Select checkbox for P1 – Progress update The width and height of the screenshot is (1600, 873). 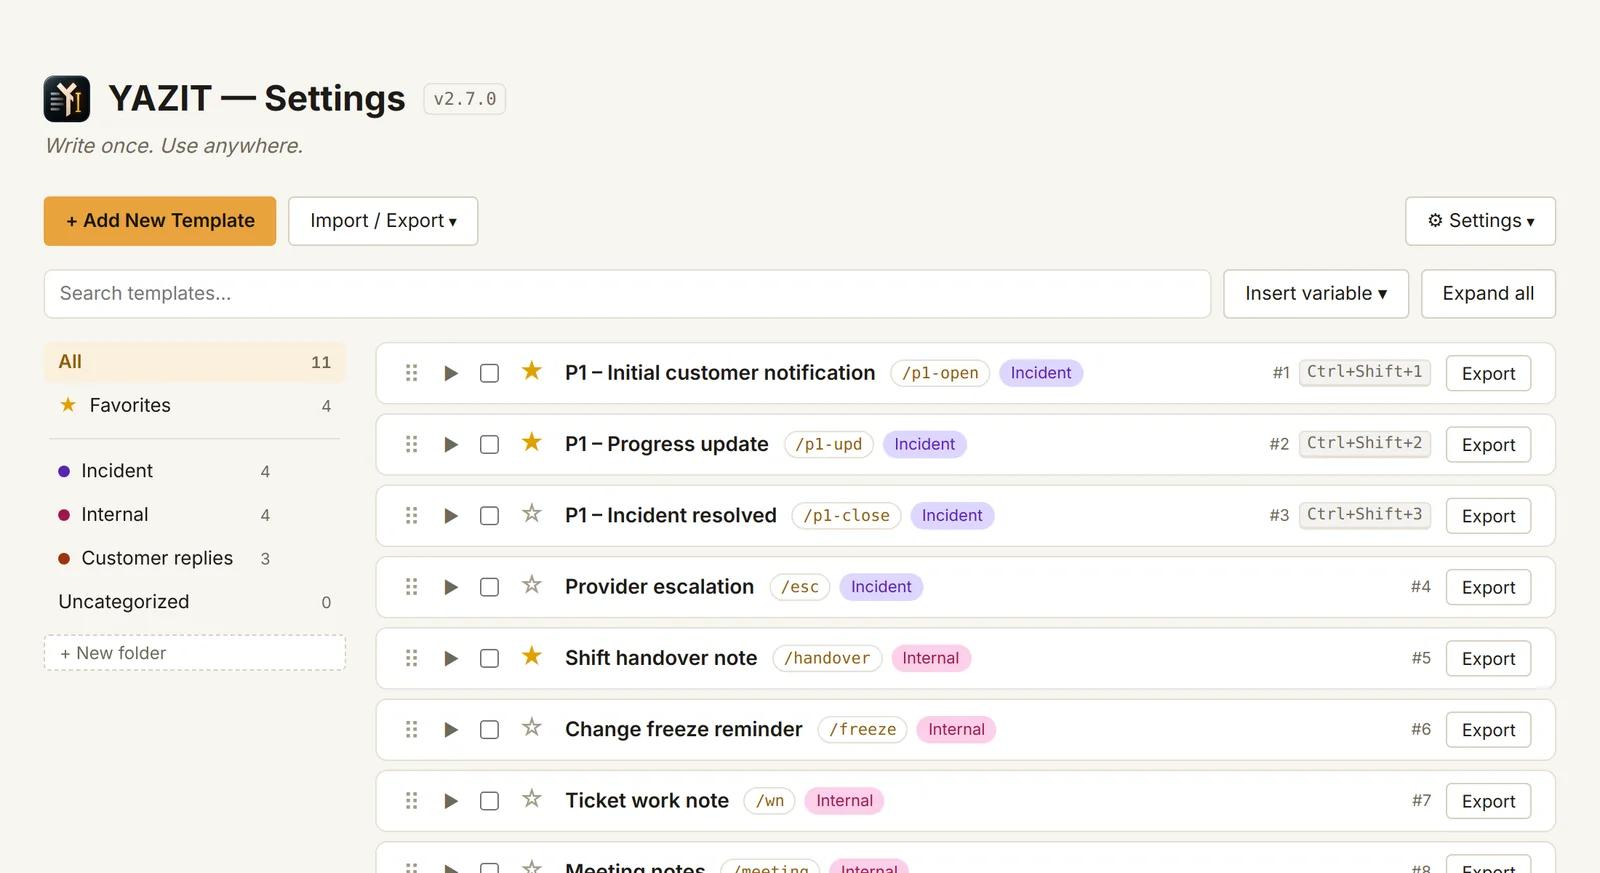(489, 444)
